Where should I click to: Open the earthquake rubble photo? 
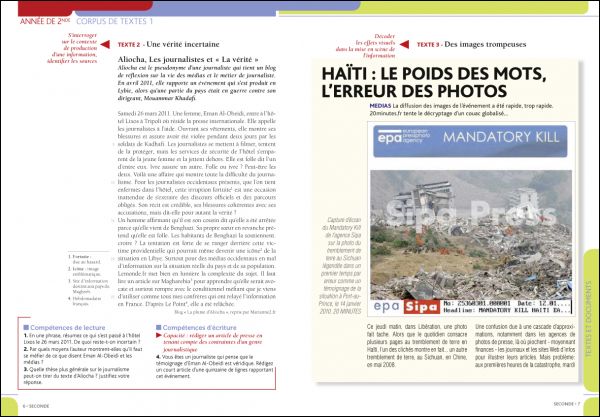click(x=471, y=235)
